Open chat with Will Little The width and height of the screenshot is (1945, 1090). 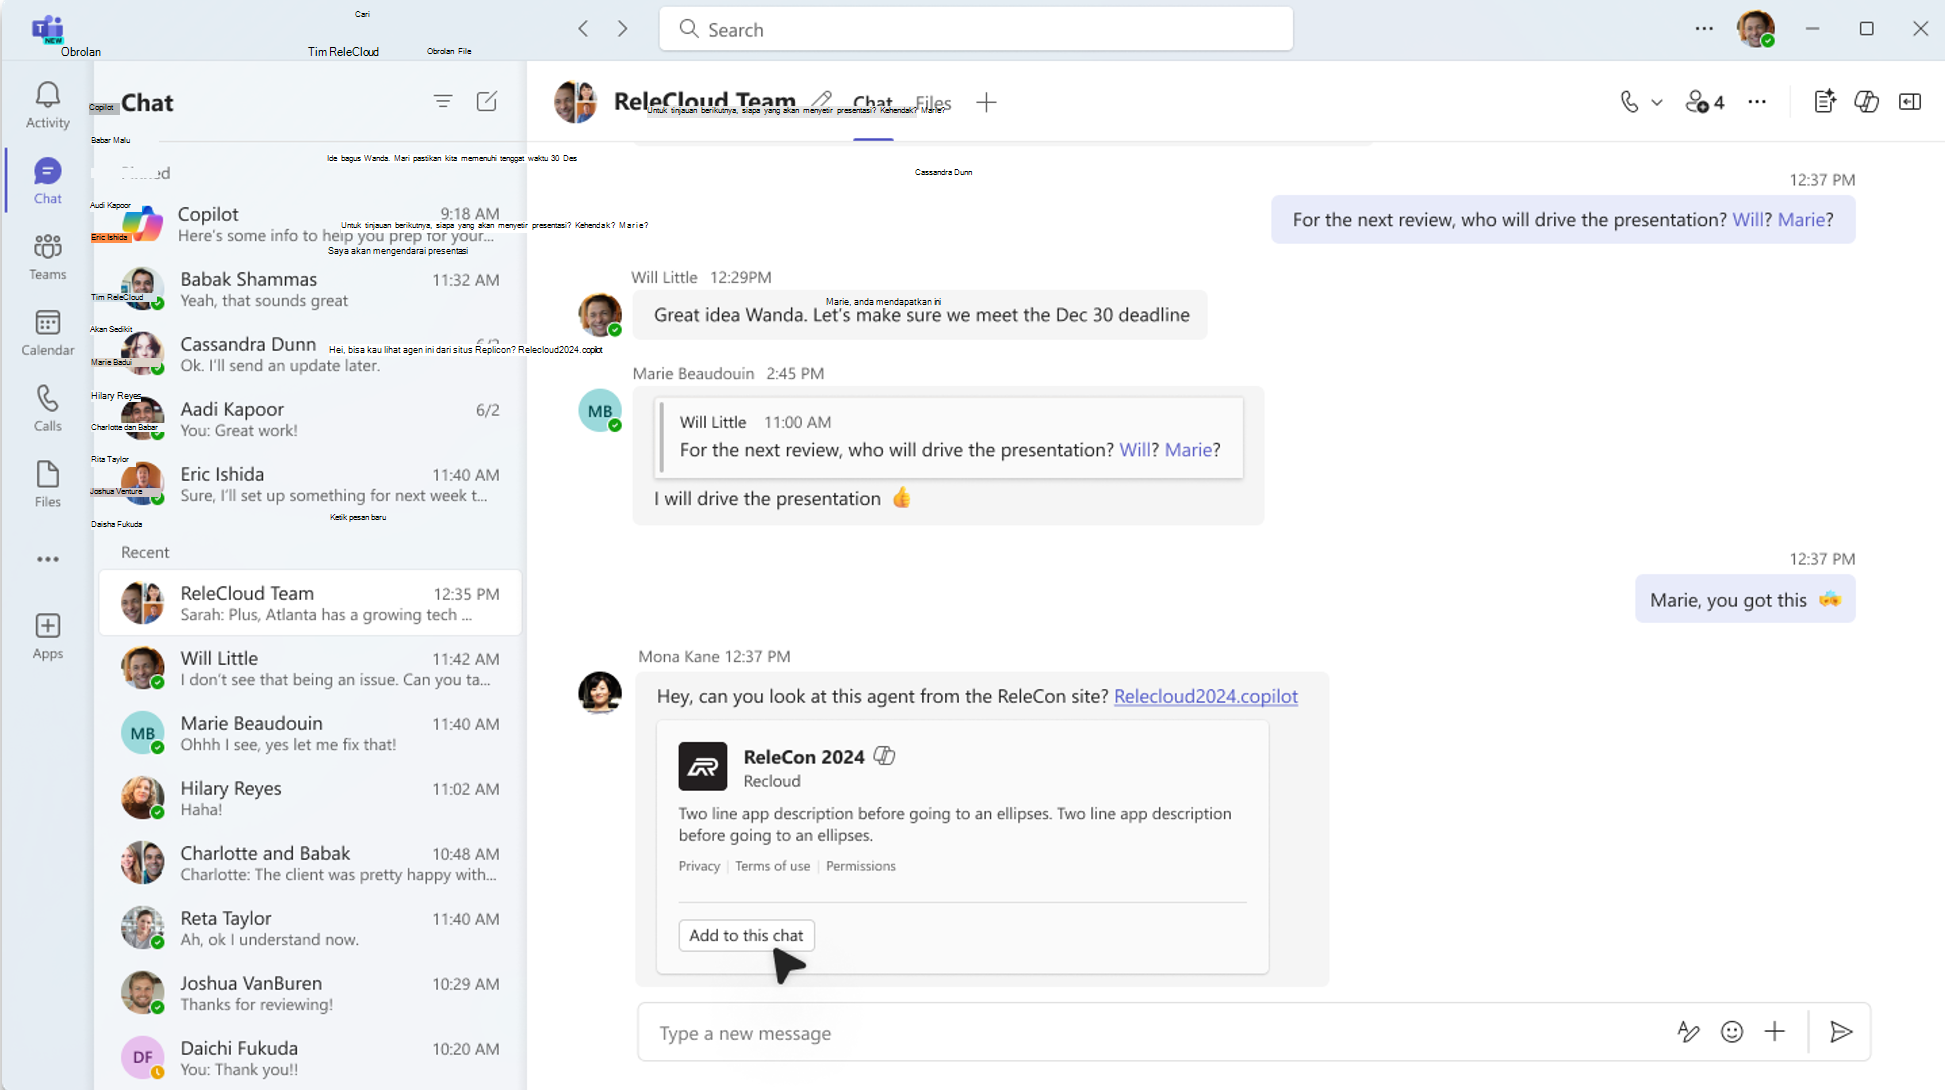pyautogui.click(x=310, y=668)
